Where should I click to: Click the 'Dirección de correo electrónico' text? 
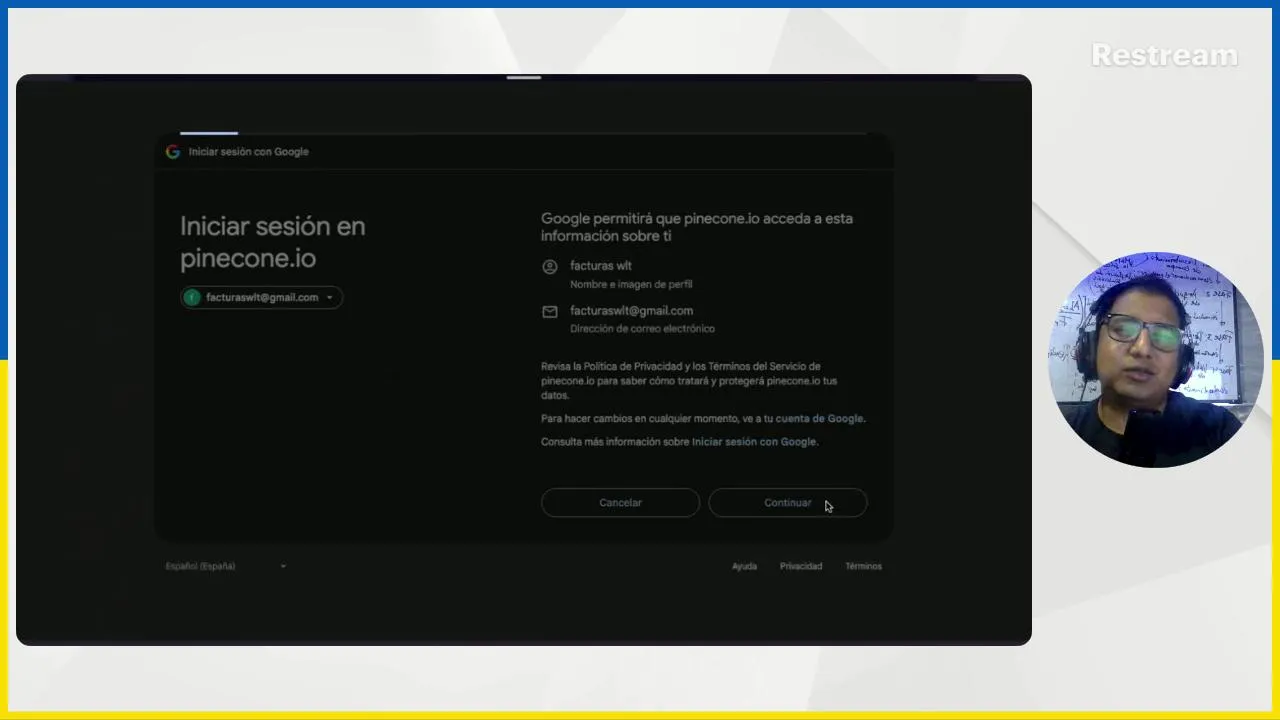point(642,328)
